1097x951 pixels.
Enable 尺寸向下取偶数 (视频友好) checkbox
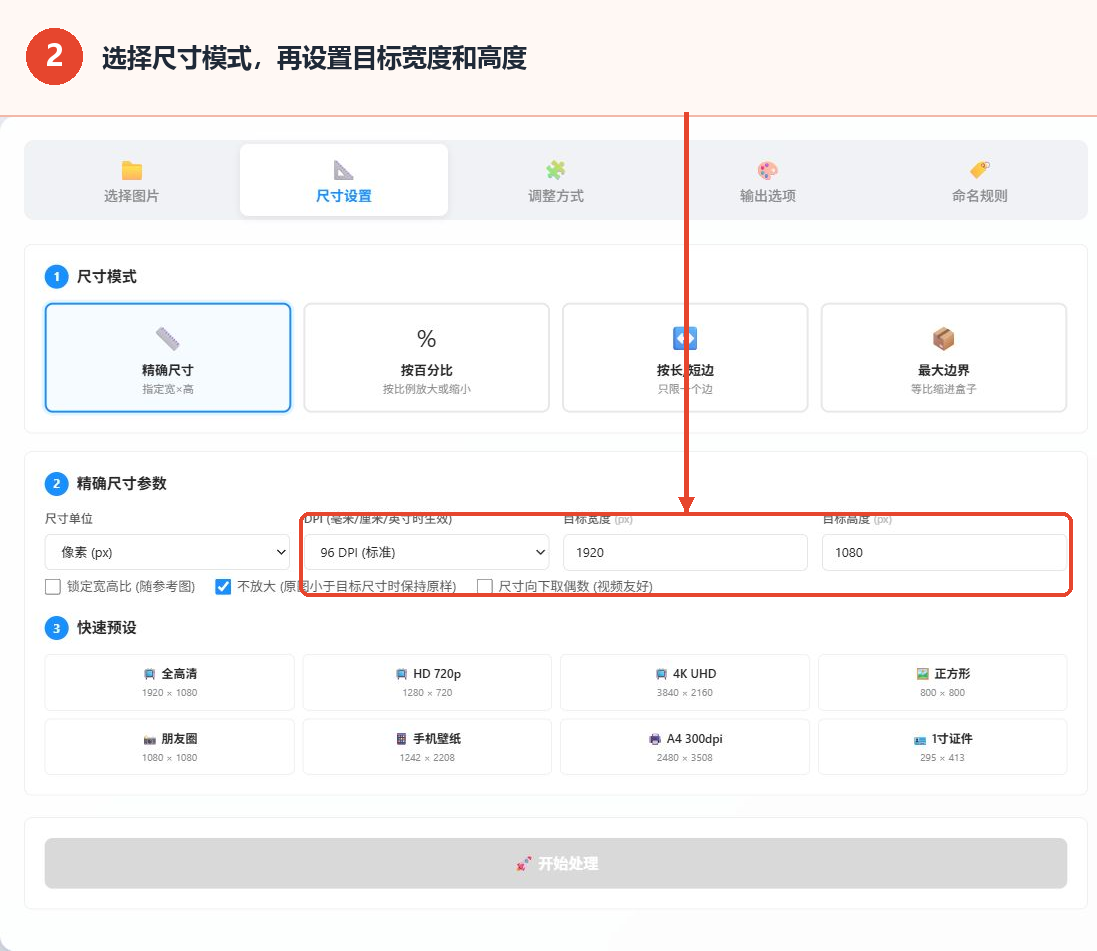484,586
